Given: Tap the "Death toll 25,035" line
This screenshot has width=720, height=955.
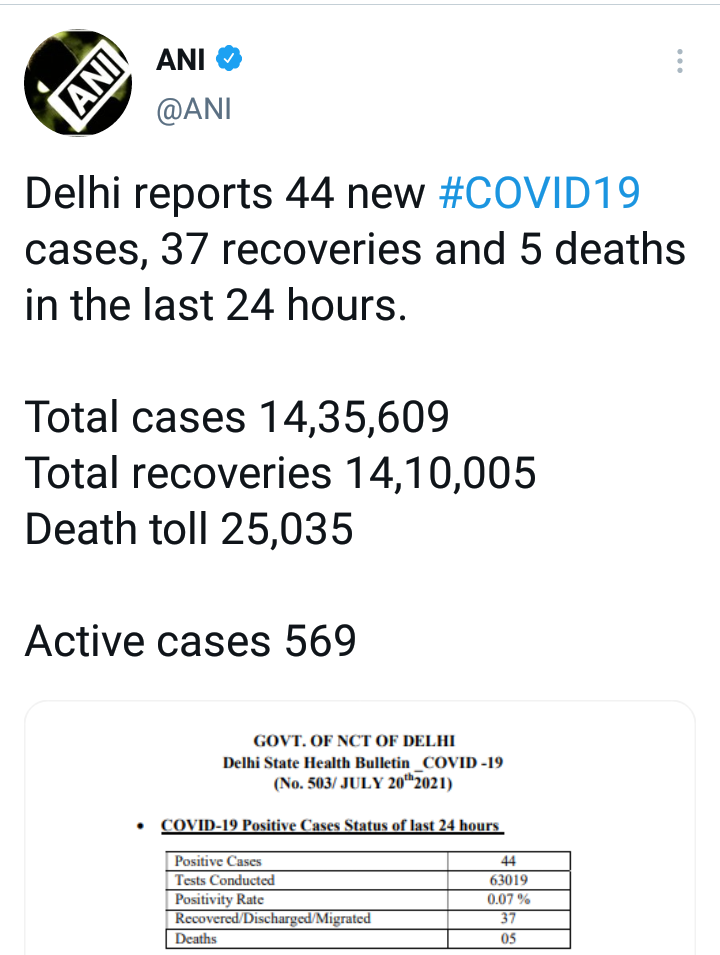Looking at the screenshot, I should (x=189, y=528).
